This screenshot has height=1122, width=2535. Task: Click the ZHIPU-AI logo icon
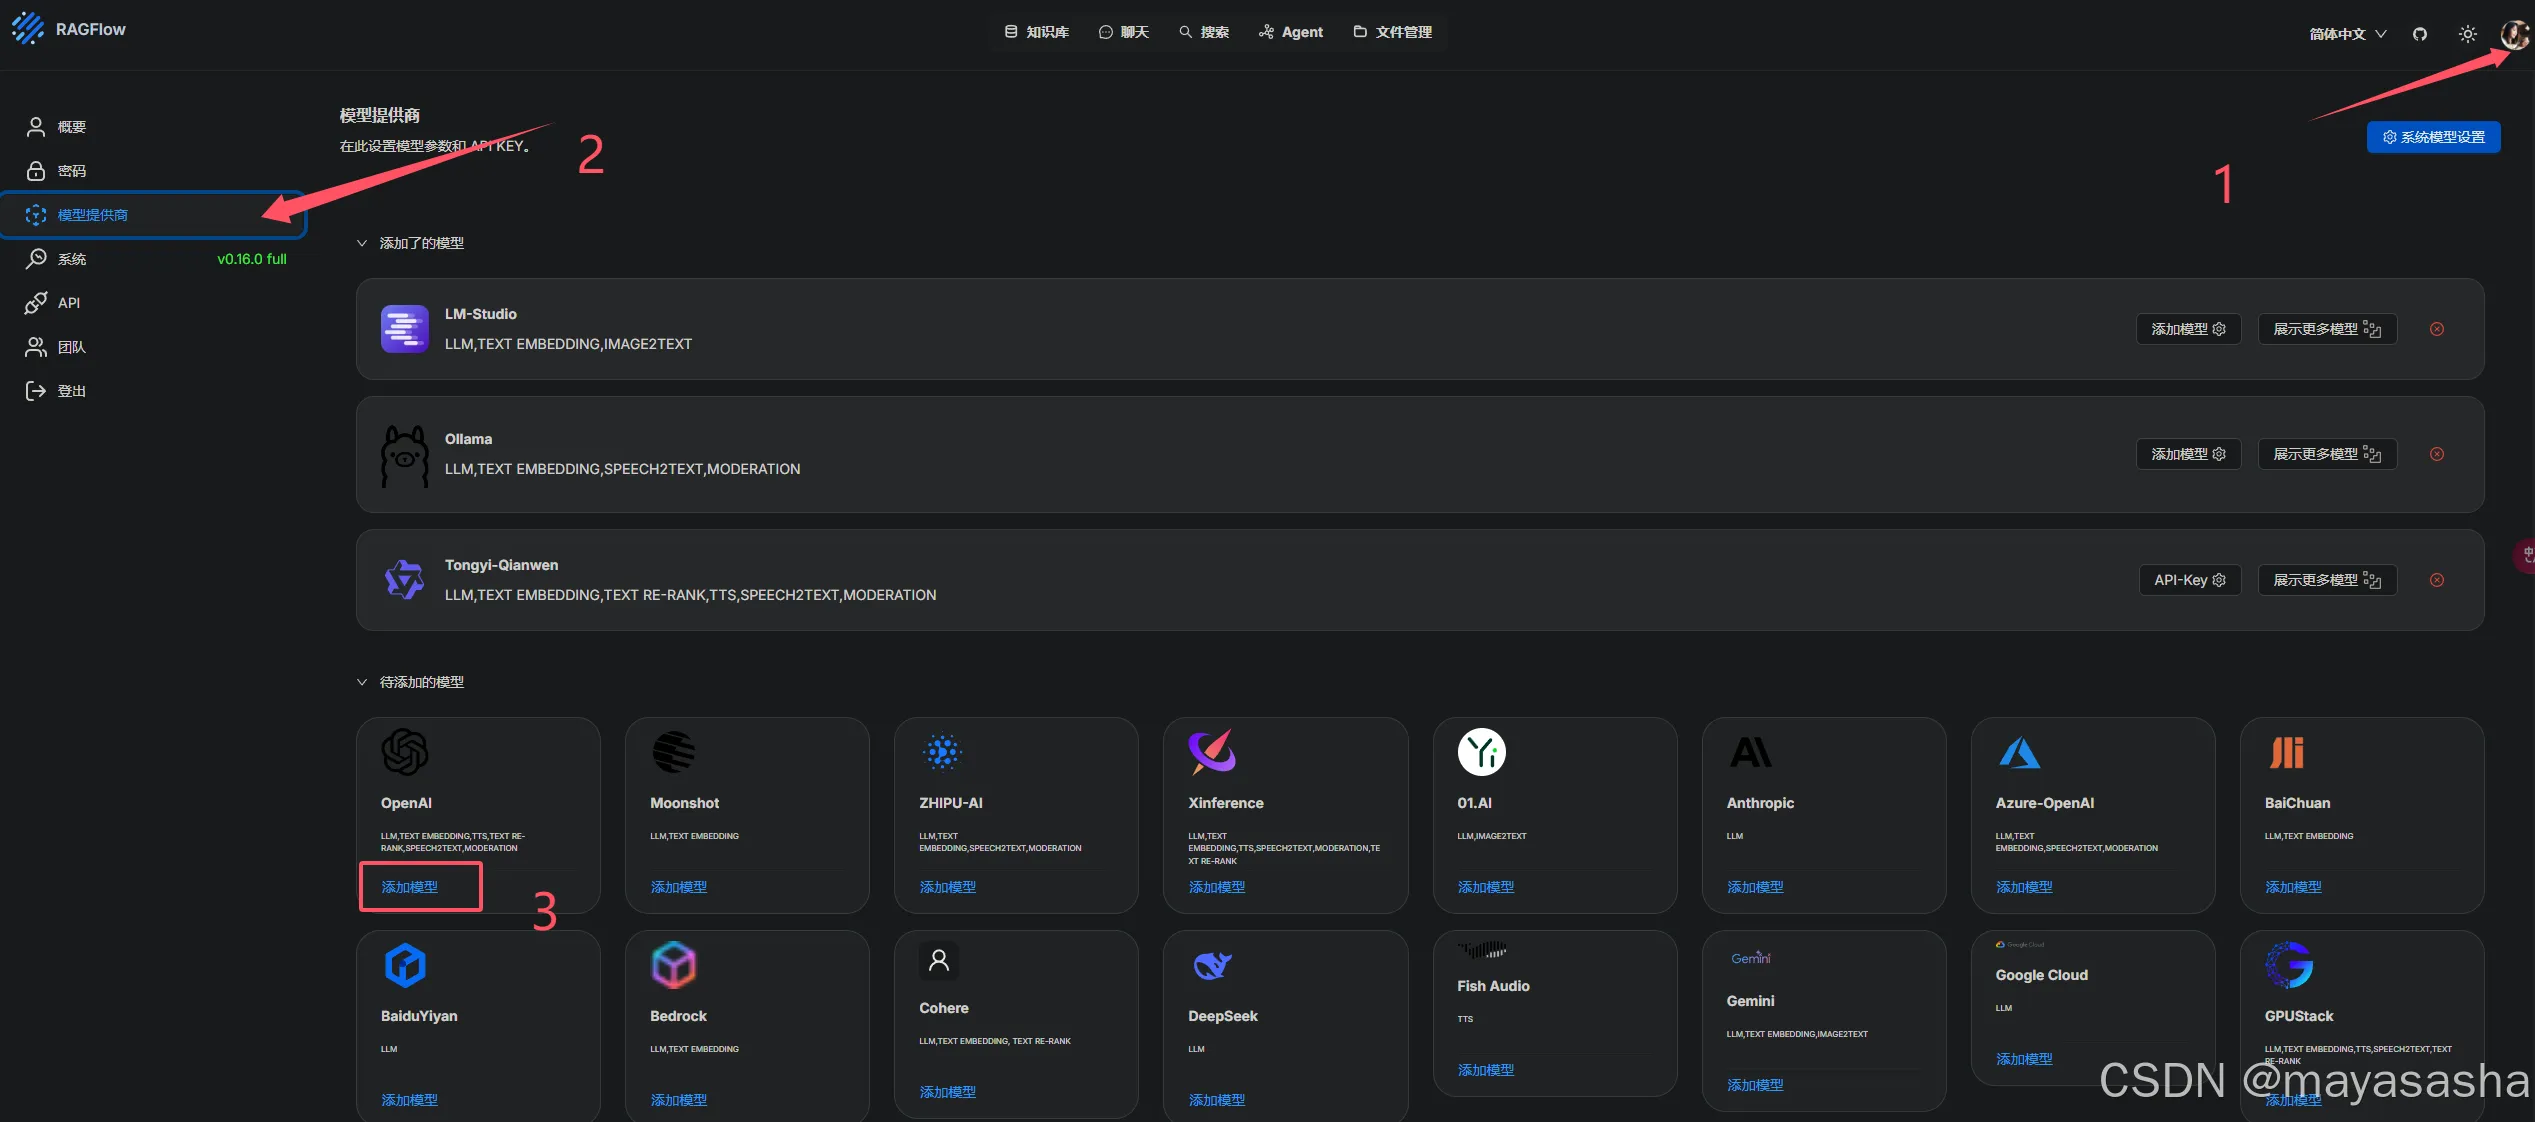coord(942,752)
